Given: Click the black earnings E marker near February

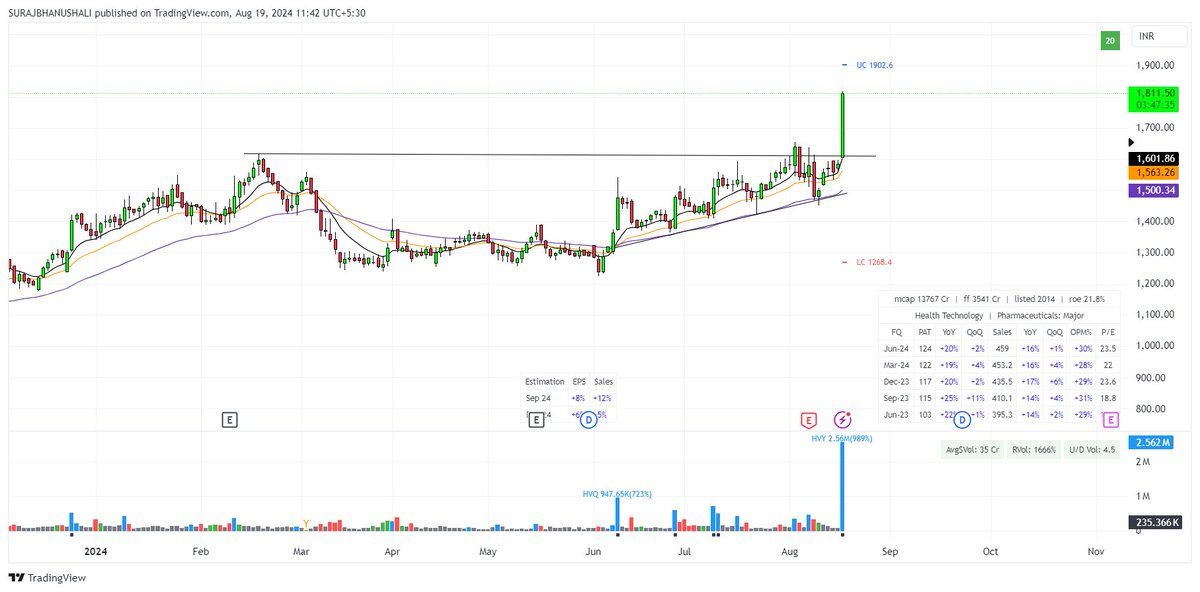Looking at the screenshot, I should click(230, 420).
